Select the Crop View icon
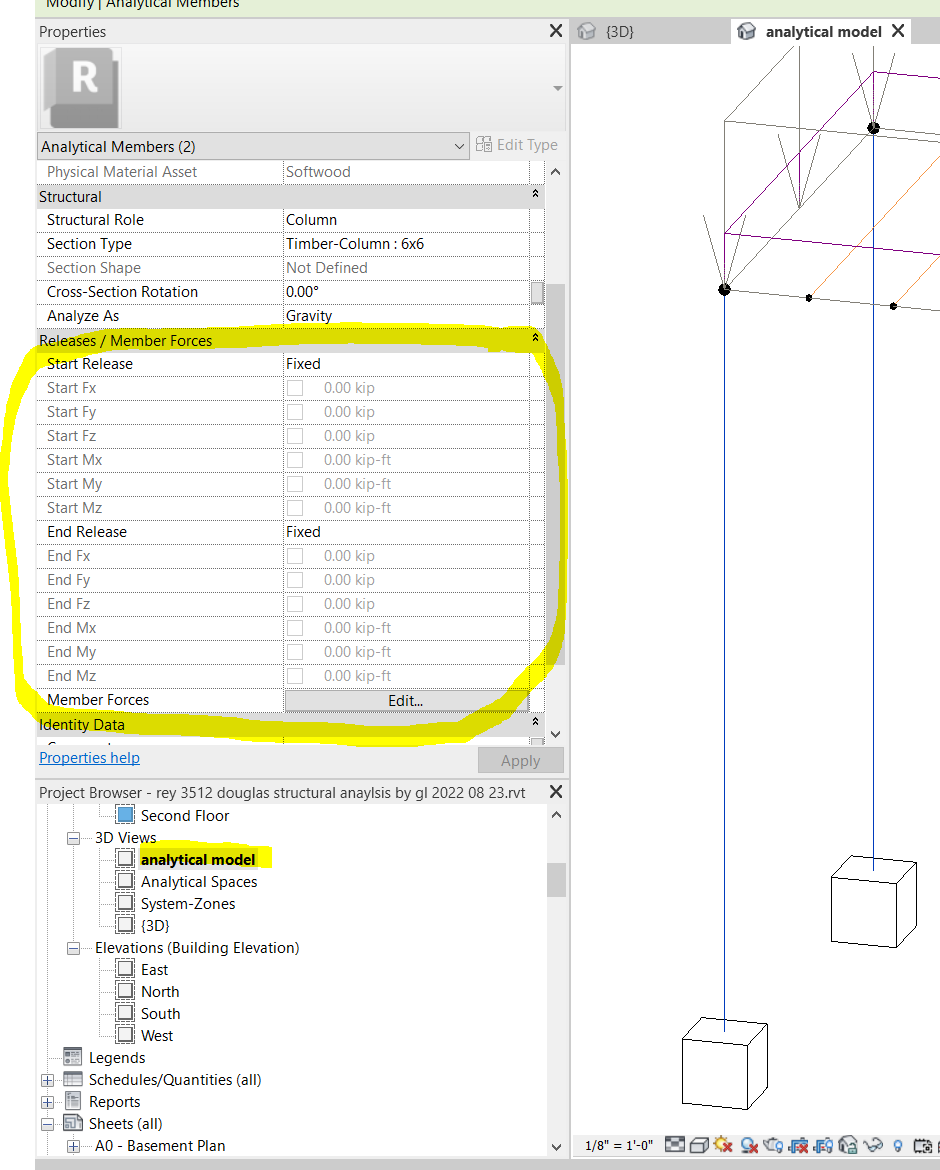This screenshot has width=940, height=1170. point(798,1146)
